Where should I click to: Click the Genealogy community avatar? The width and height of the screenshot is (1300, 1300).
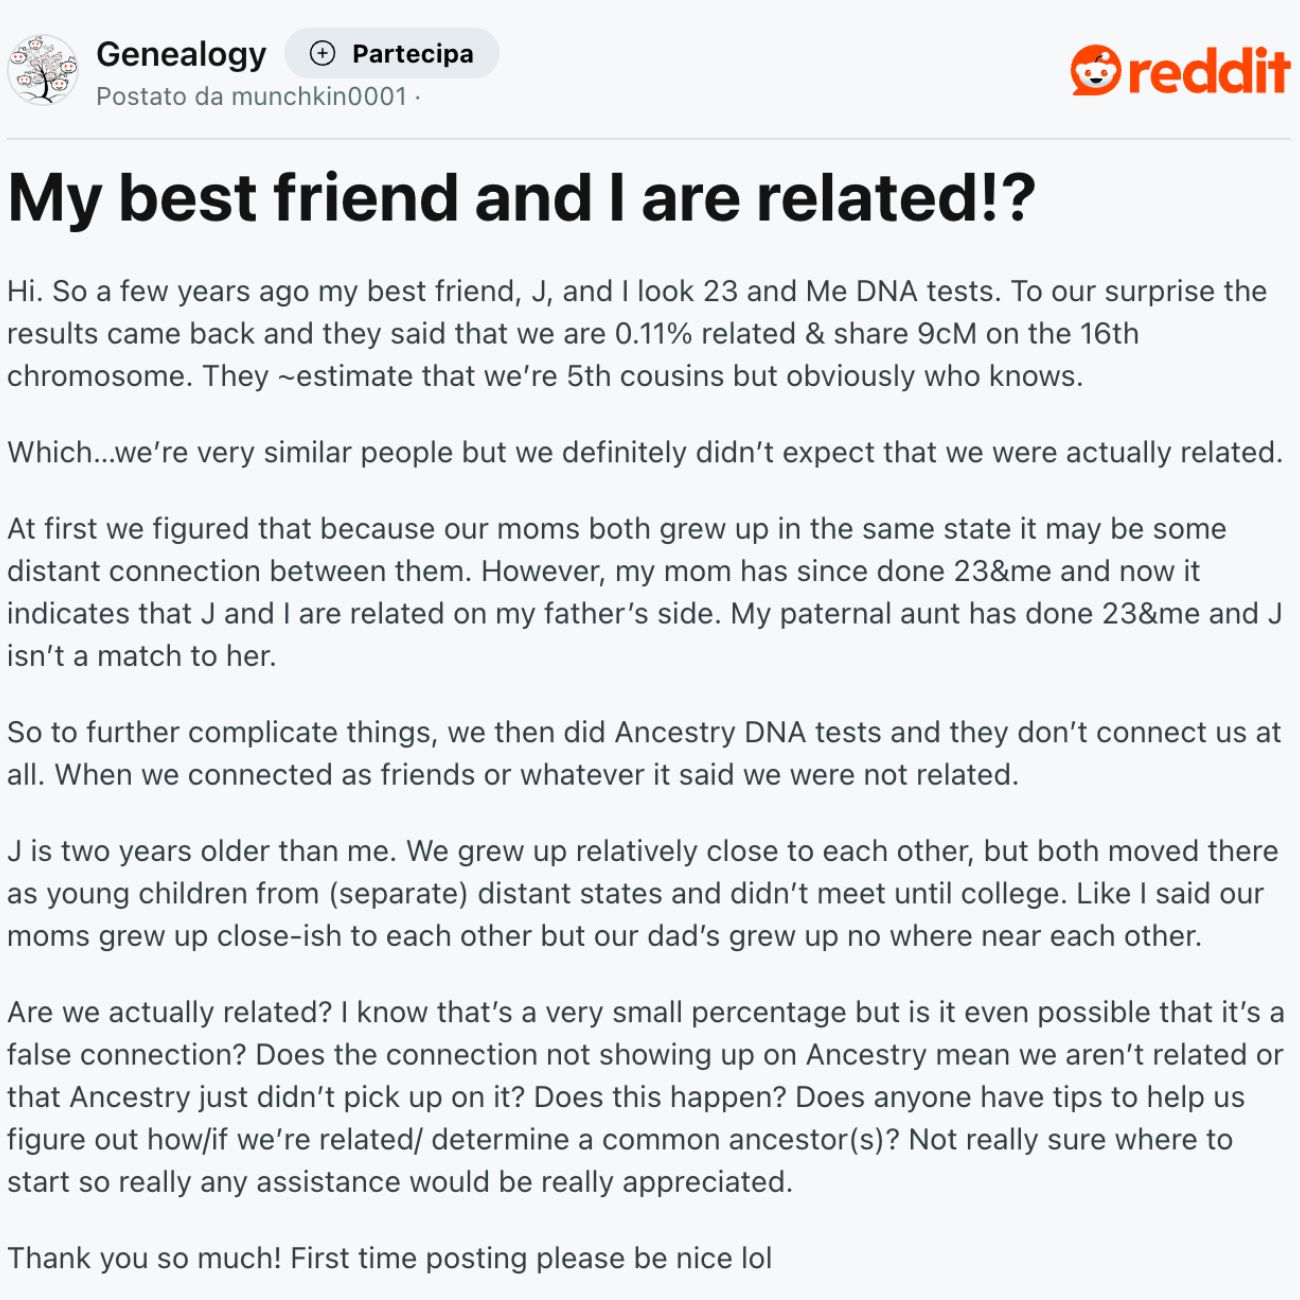point(43,70)
